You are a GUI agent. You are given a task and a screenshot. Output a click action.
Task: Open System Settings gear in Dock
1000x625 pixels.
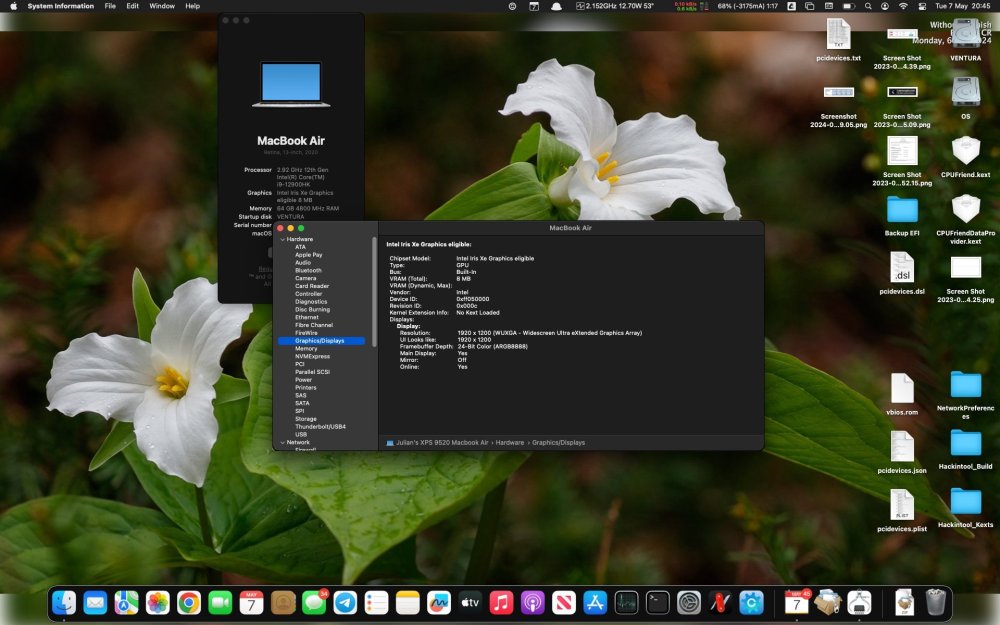(x=689, y=603)
